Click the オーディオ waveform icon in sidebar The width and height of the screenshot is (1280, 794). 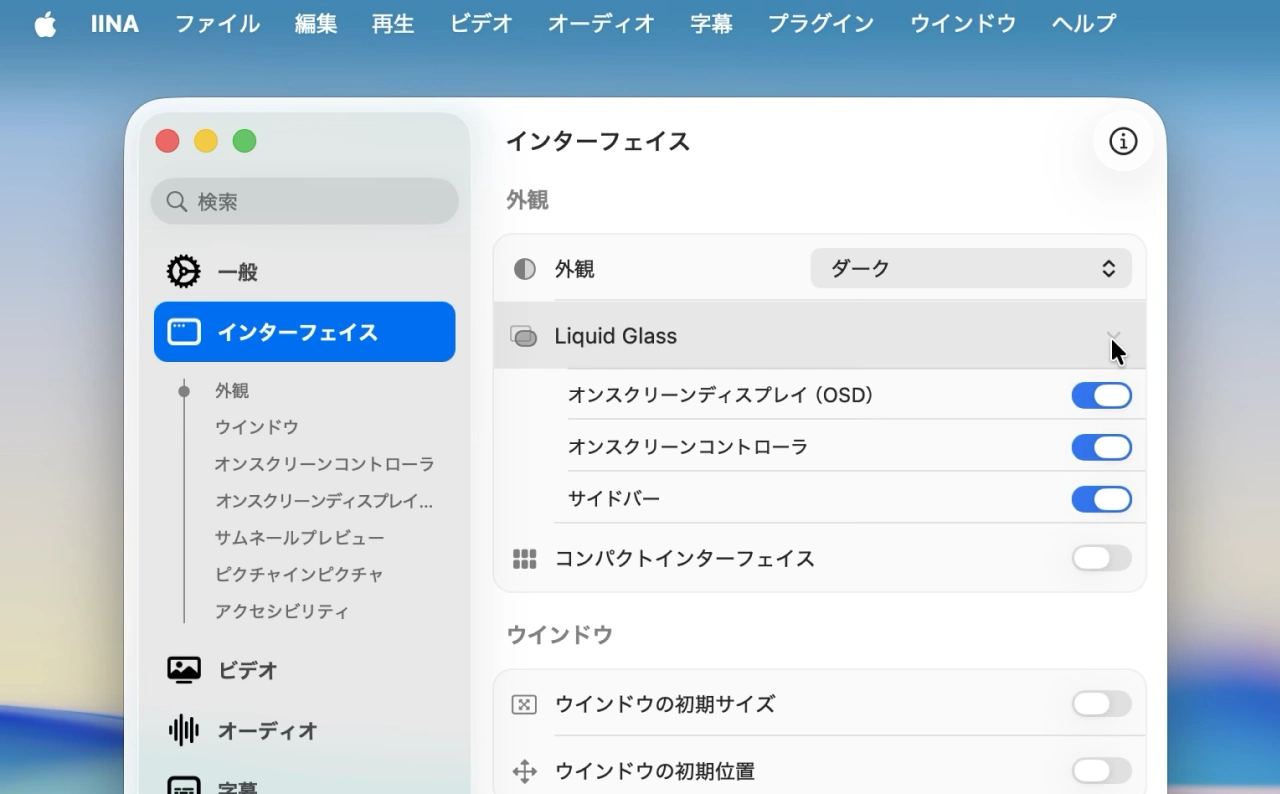click(184, 731)
